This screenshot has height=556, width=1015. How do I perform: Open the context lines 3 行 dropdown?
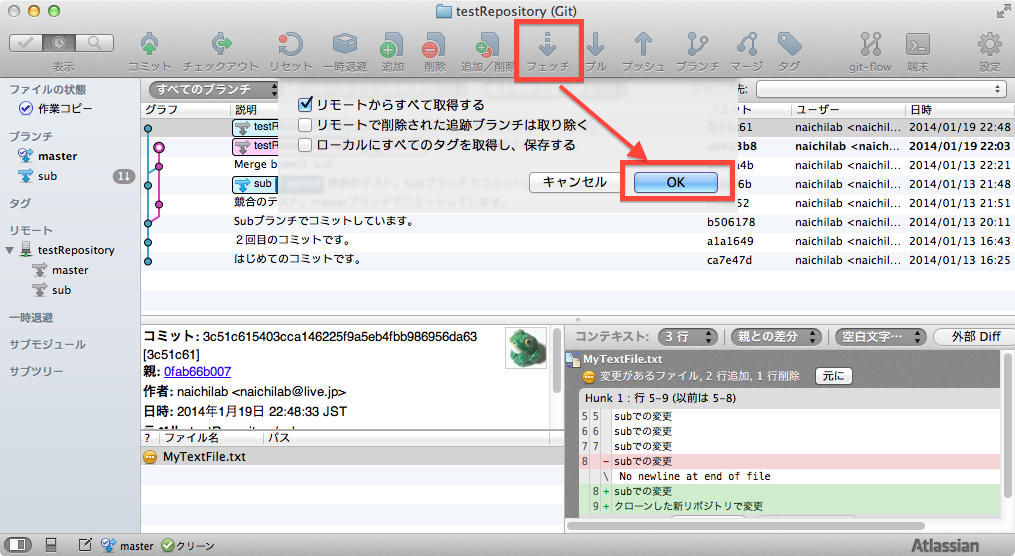[x=687, y=337]
